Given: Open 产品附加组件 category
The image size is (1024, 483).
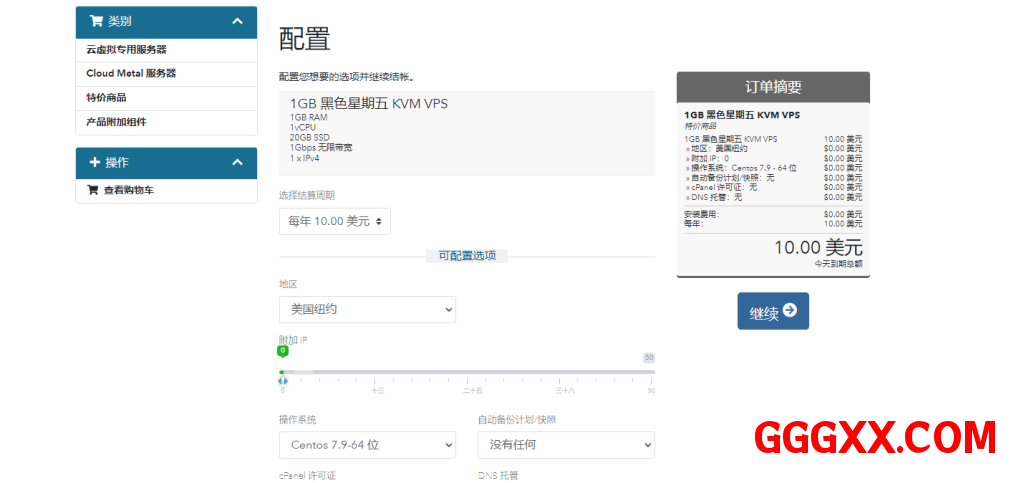Looking at the screenshot, I should [x=116, y=122].
